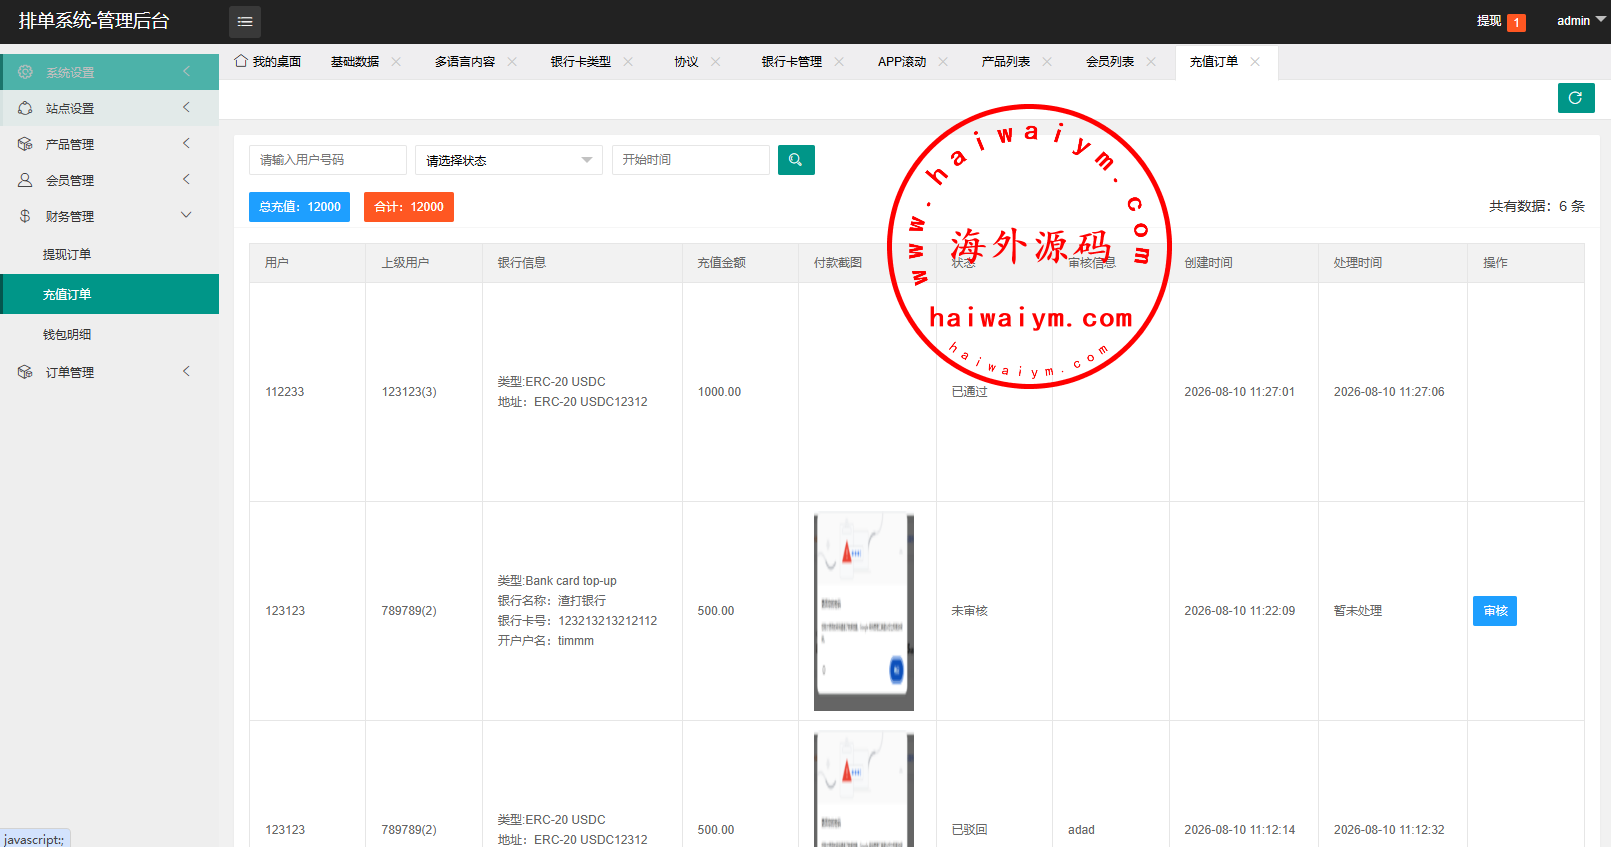The height and width of the screenshot is (847, 1611).
Task: Close the 会员列表 tab
Action: (x=1151, y=62)
